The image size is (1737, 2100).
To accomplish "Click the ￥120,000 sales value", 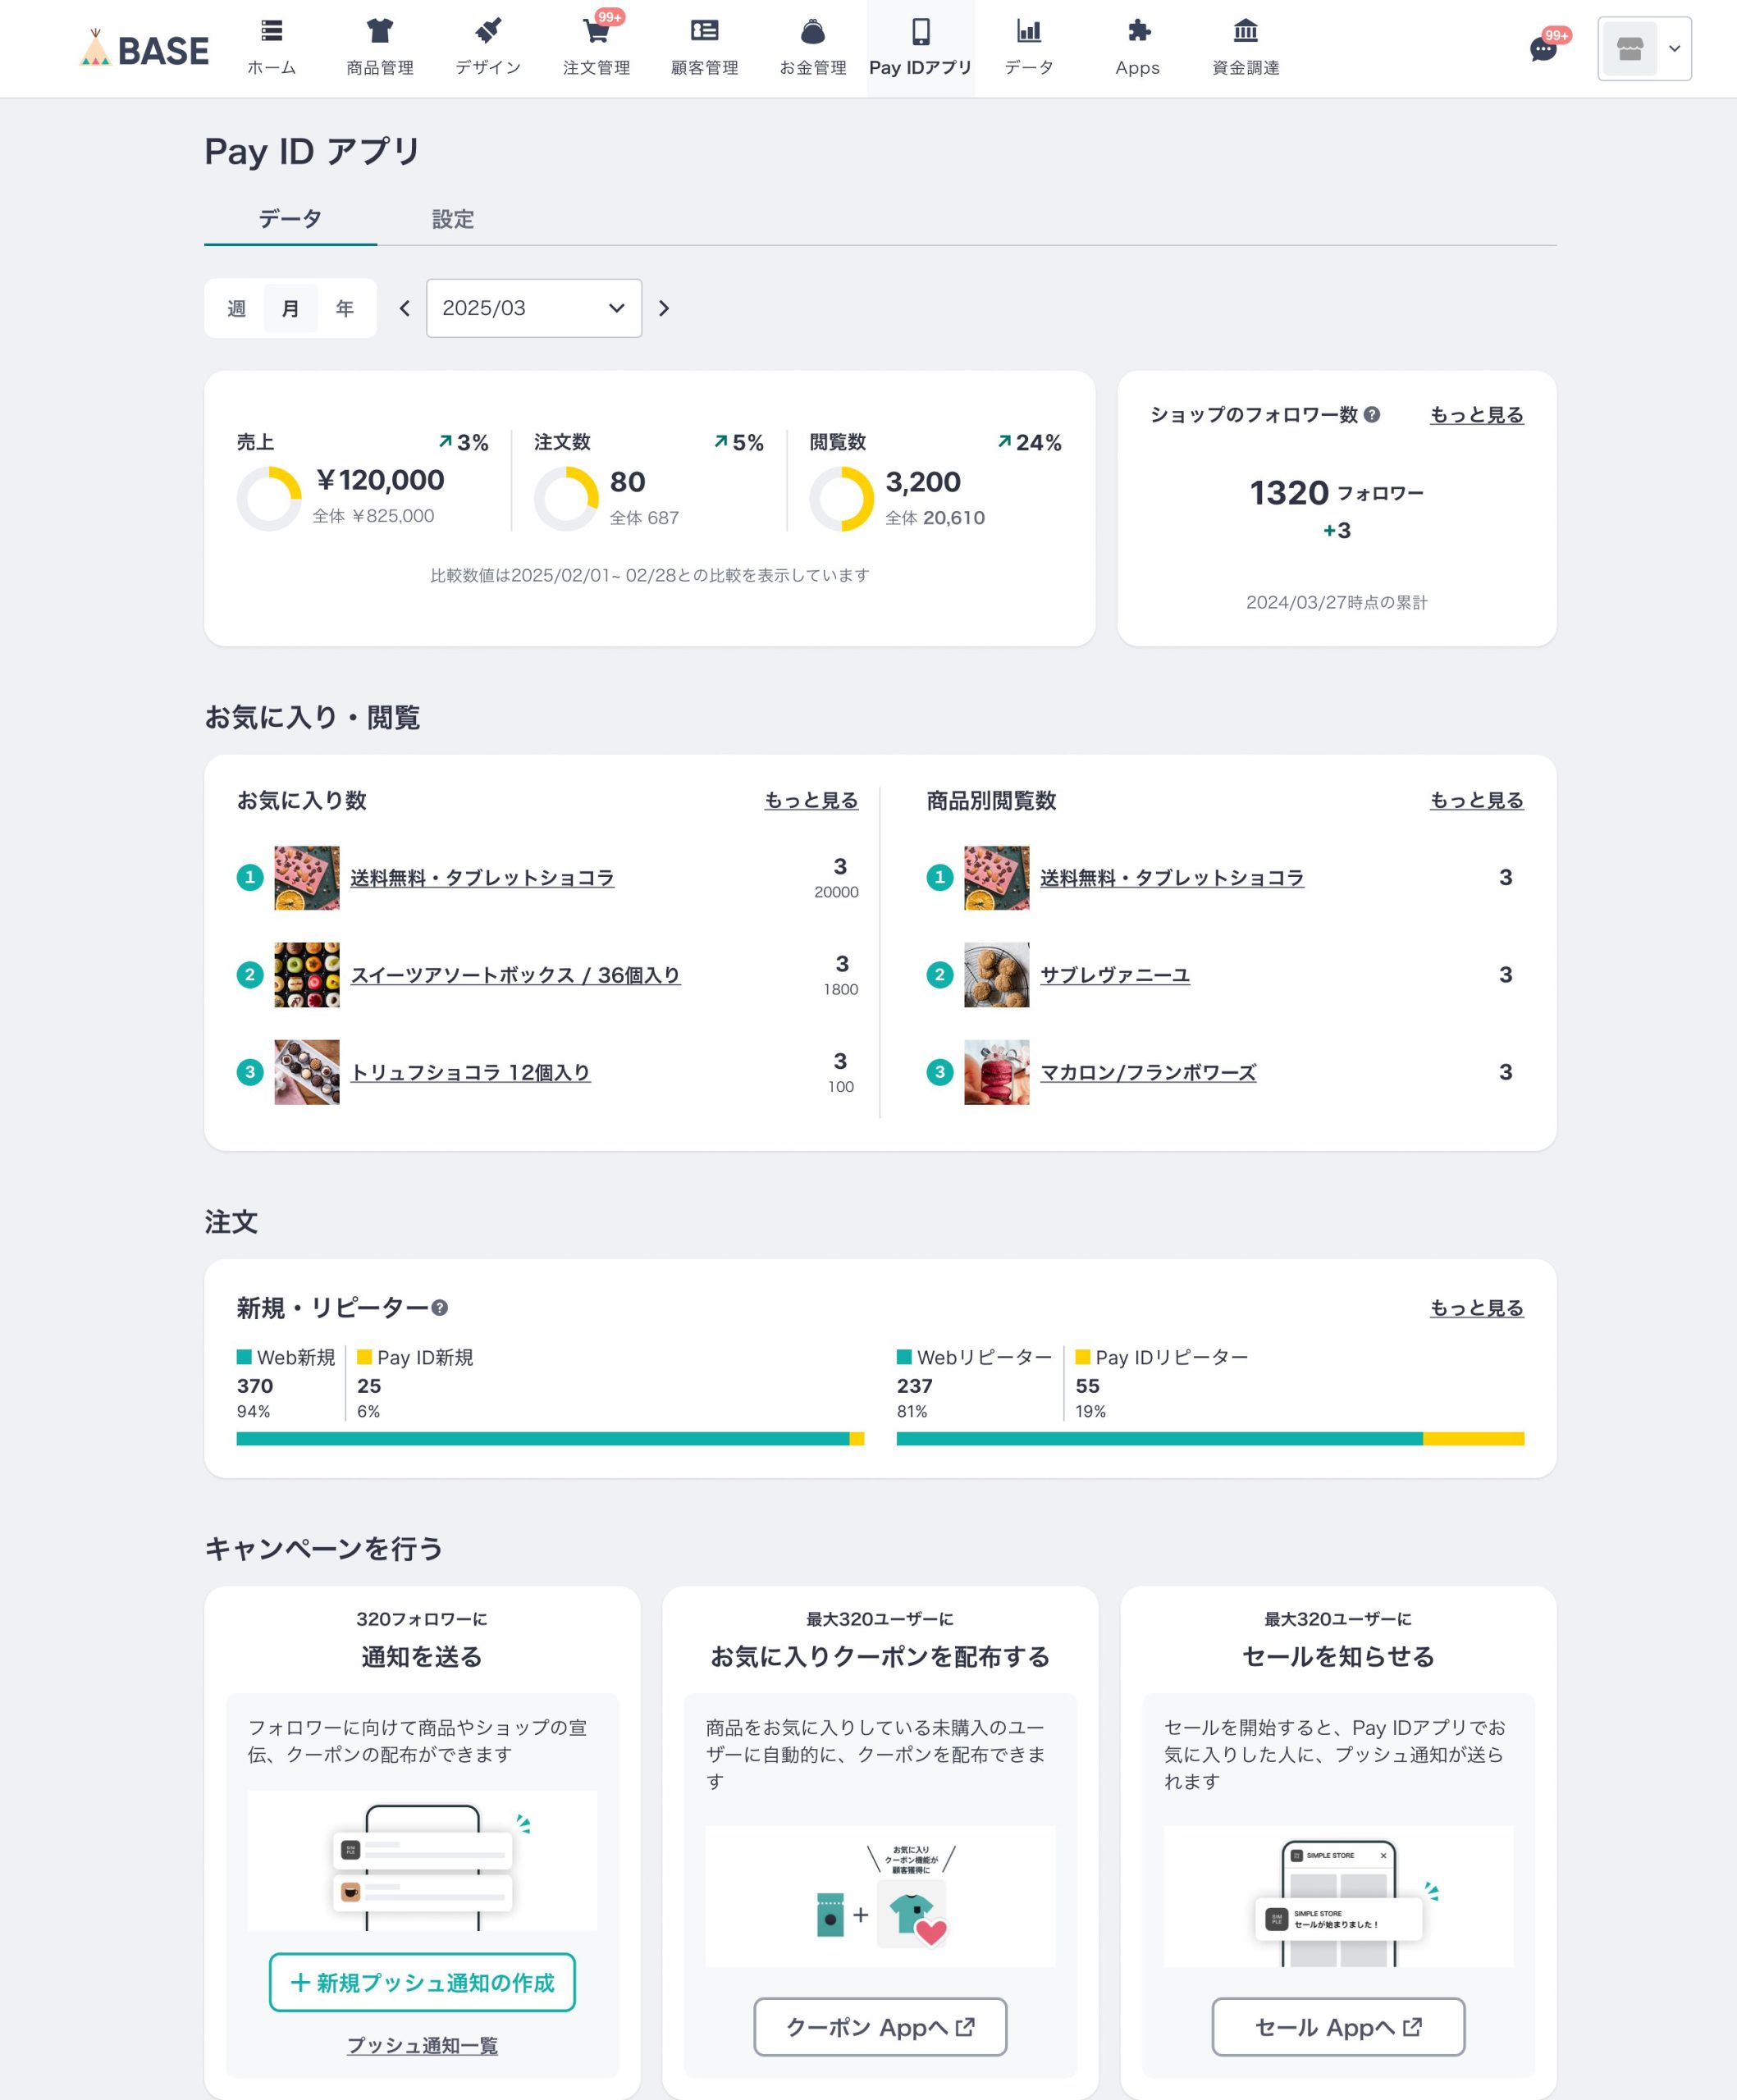I will point(379,480).
